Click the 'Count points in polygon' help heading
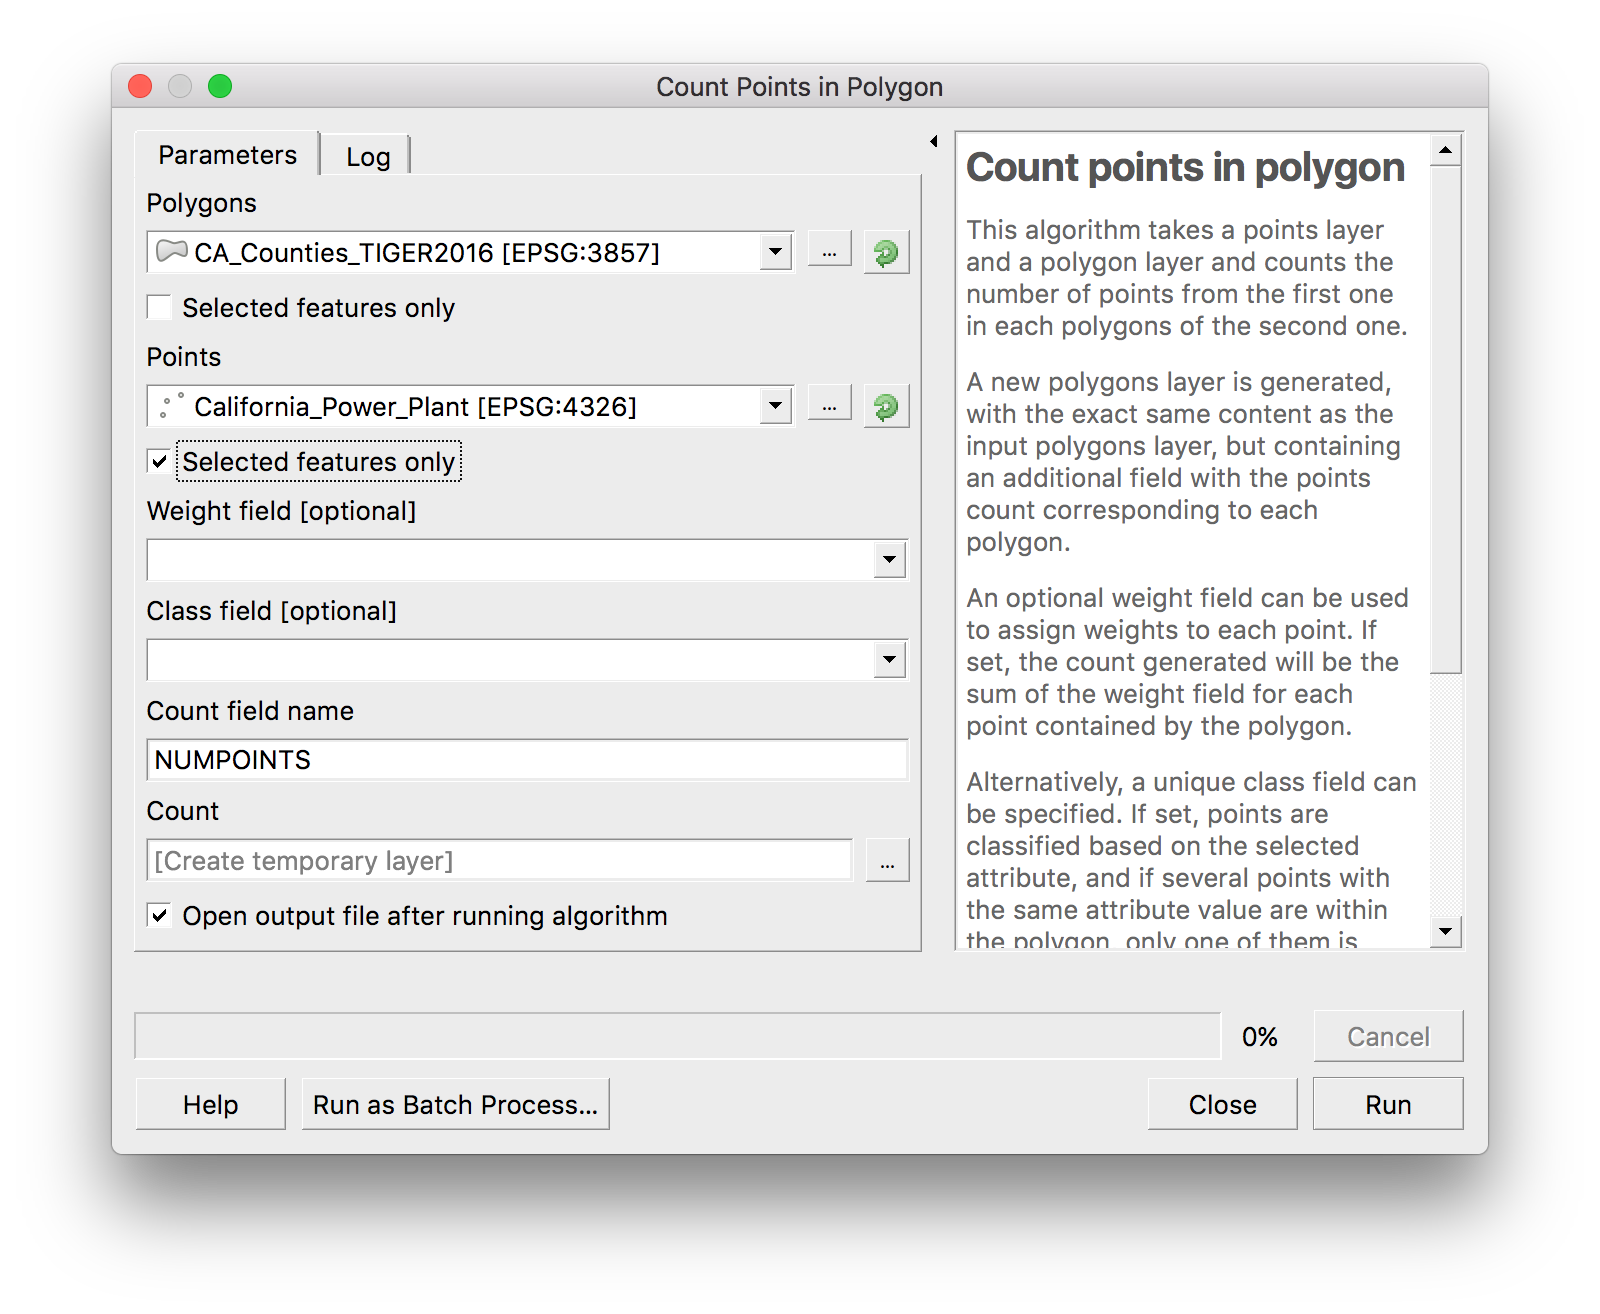1600x1314 pixels. 1186,168
